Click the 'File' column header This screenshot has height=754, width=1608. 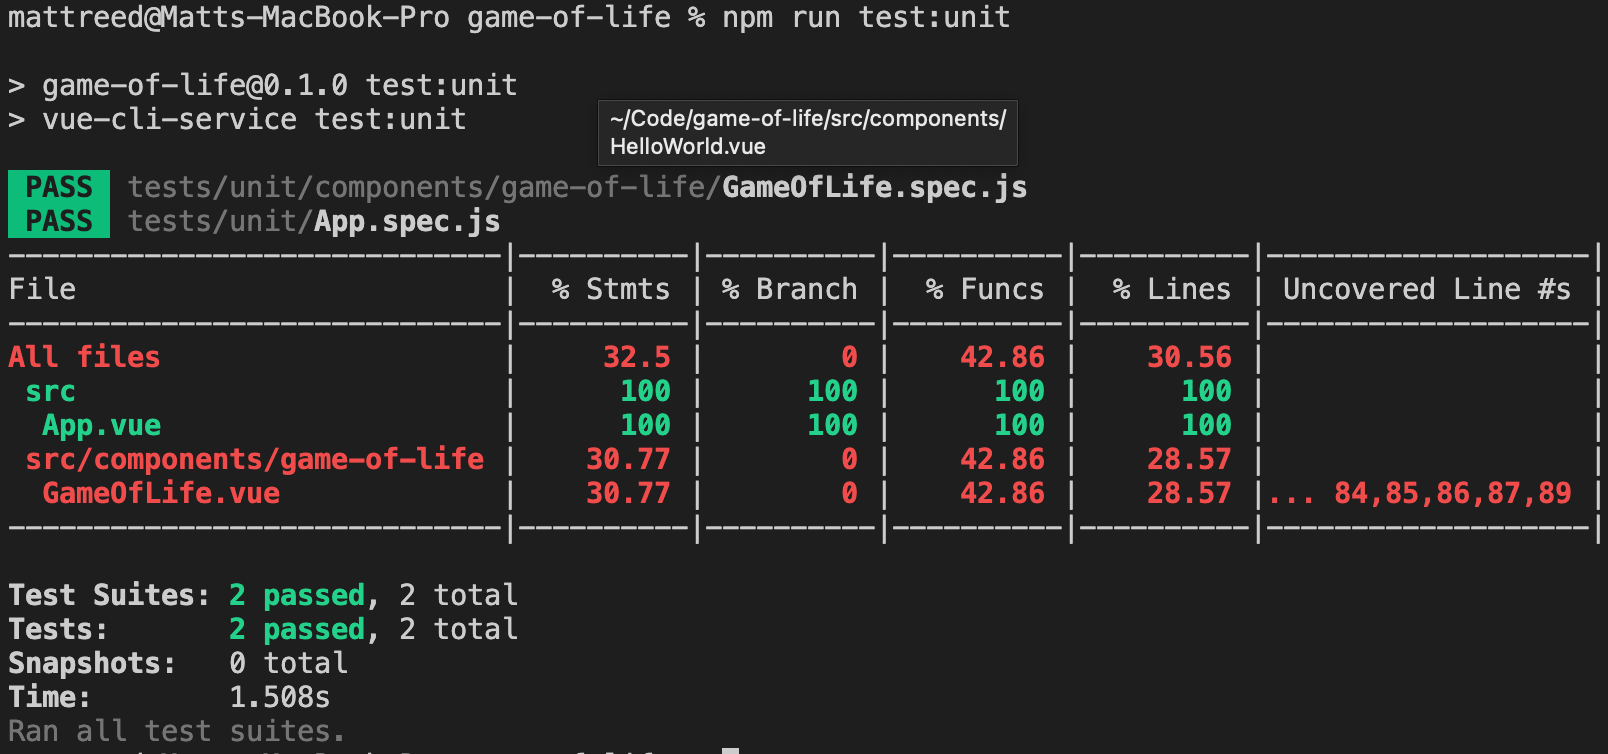tap(42, 289)
